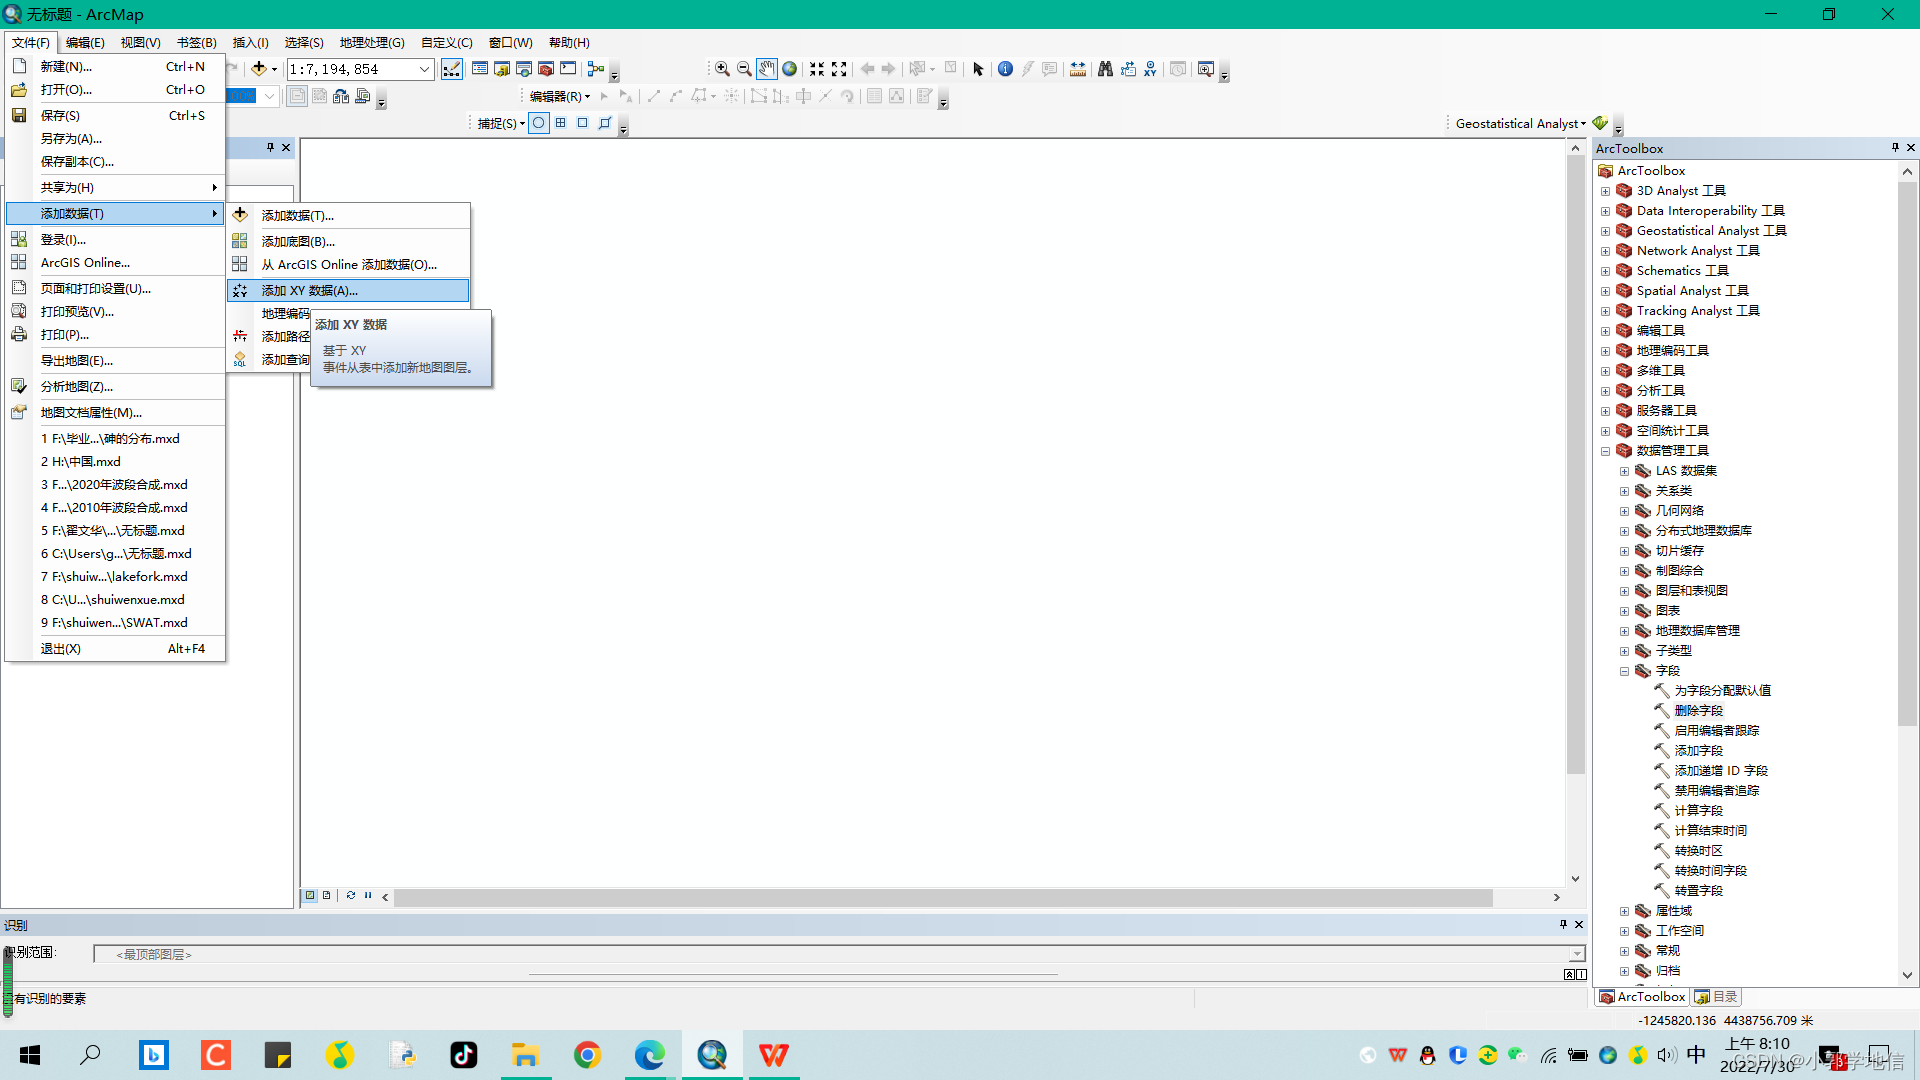Select the Identify tool icon
Image resolution: width=1920 pixels, height=1080 pixels.
[1005, 69]
